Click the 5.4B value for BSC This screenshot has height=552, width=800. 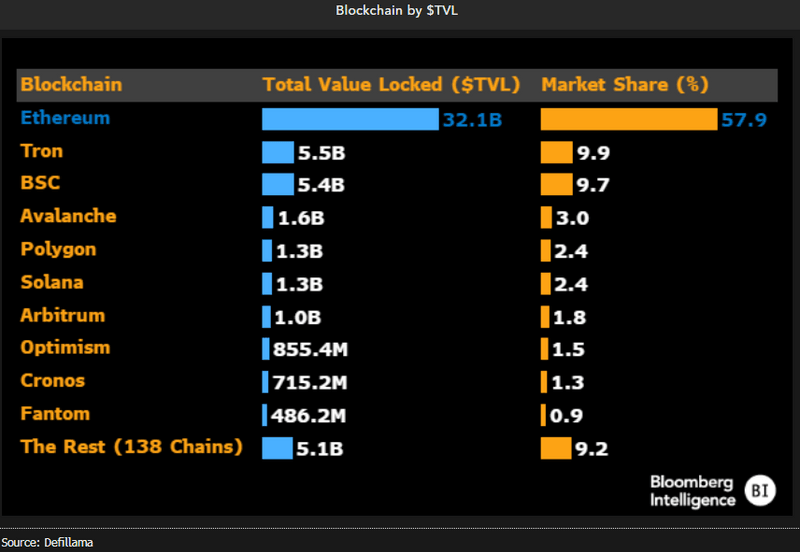pos(321,185)
